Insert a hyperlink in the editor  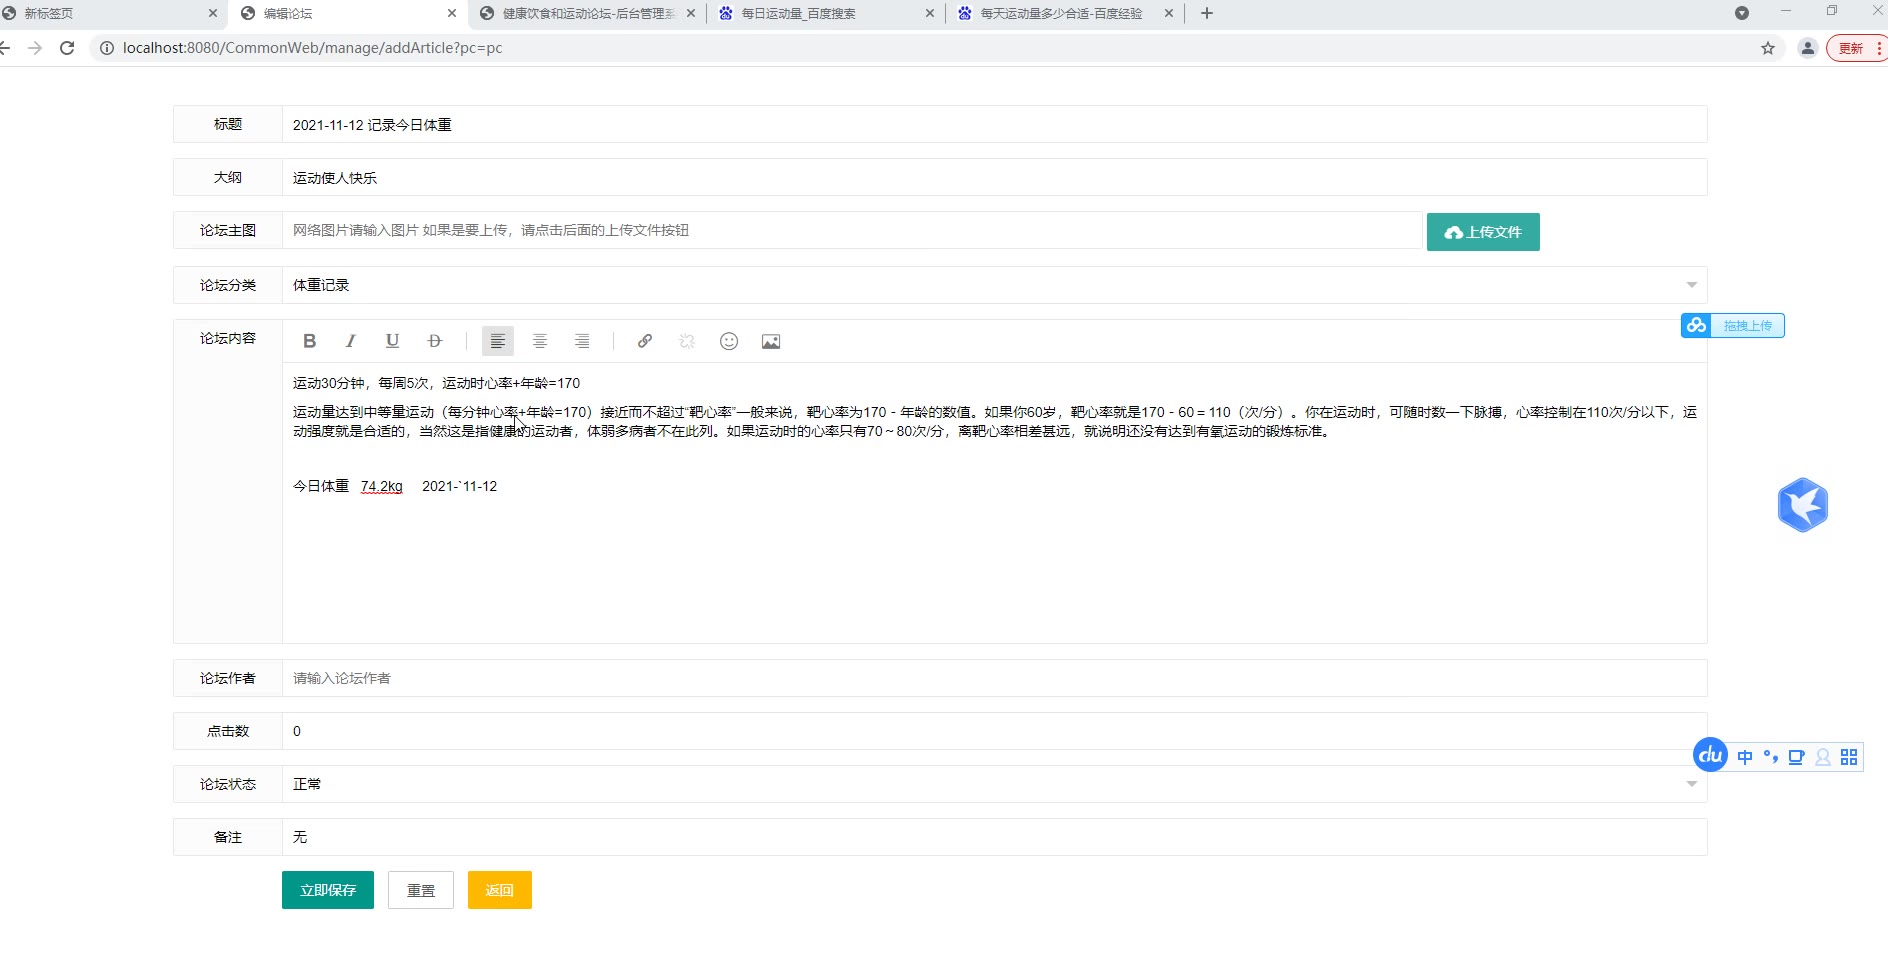(645, 341)
